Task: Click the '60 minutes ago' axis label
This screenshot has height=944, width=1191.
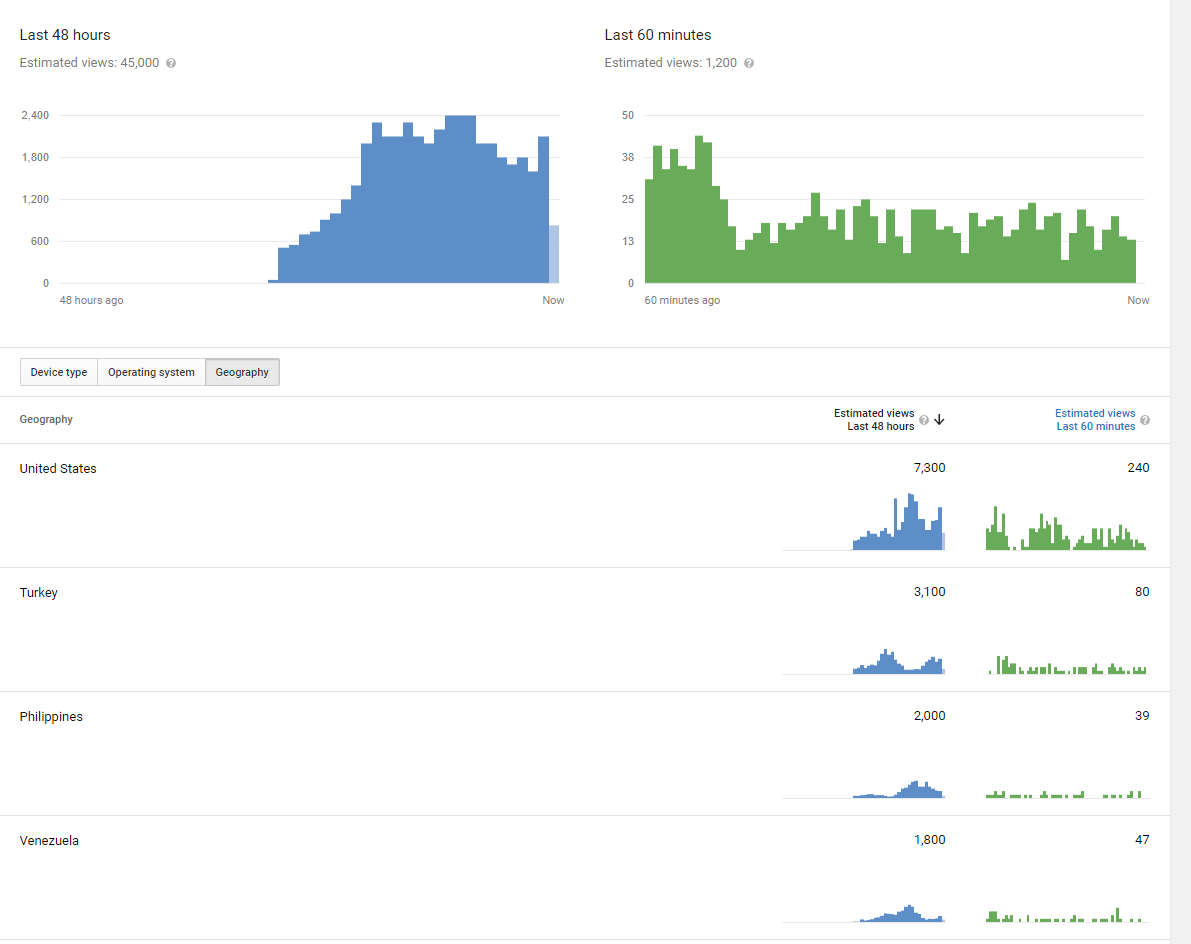Action: (682, 300)
